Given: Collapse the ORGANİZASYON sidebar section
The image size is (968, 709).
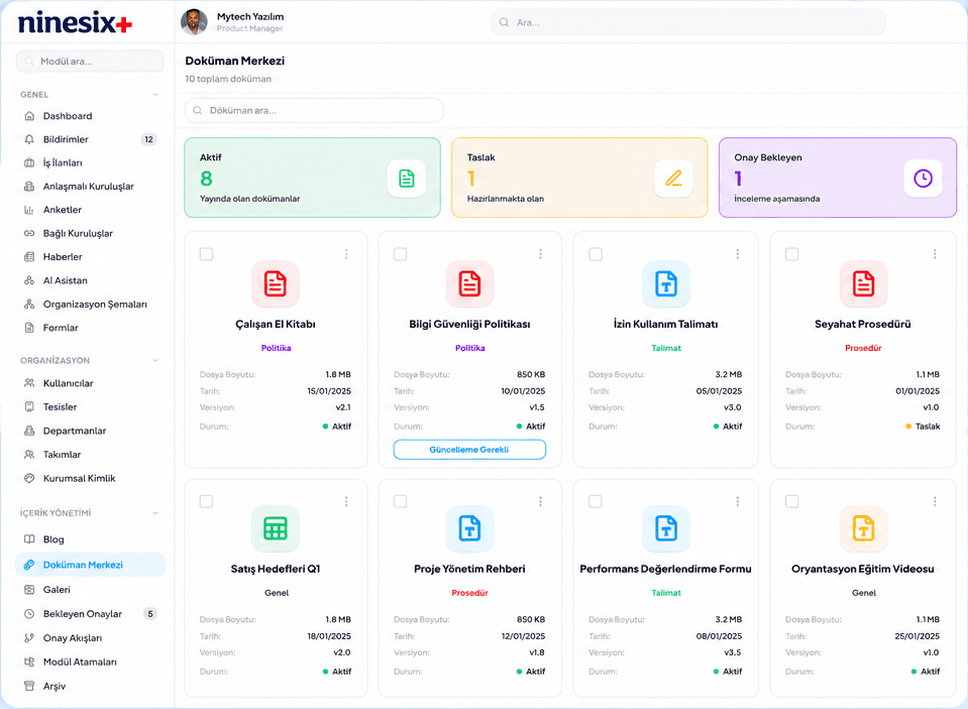Looking at the screenshot, I should [155, 360].
